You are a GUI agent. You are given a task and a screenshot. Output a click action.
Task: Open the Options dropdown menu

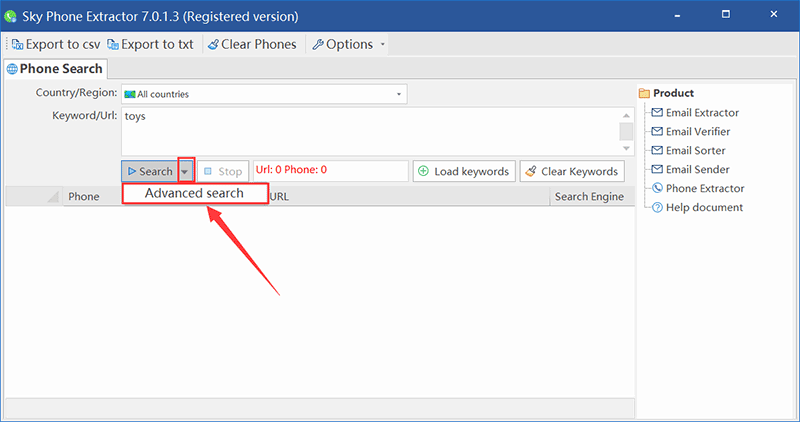tap(346, 44)
